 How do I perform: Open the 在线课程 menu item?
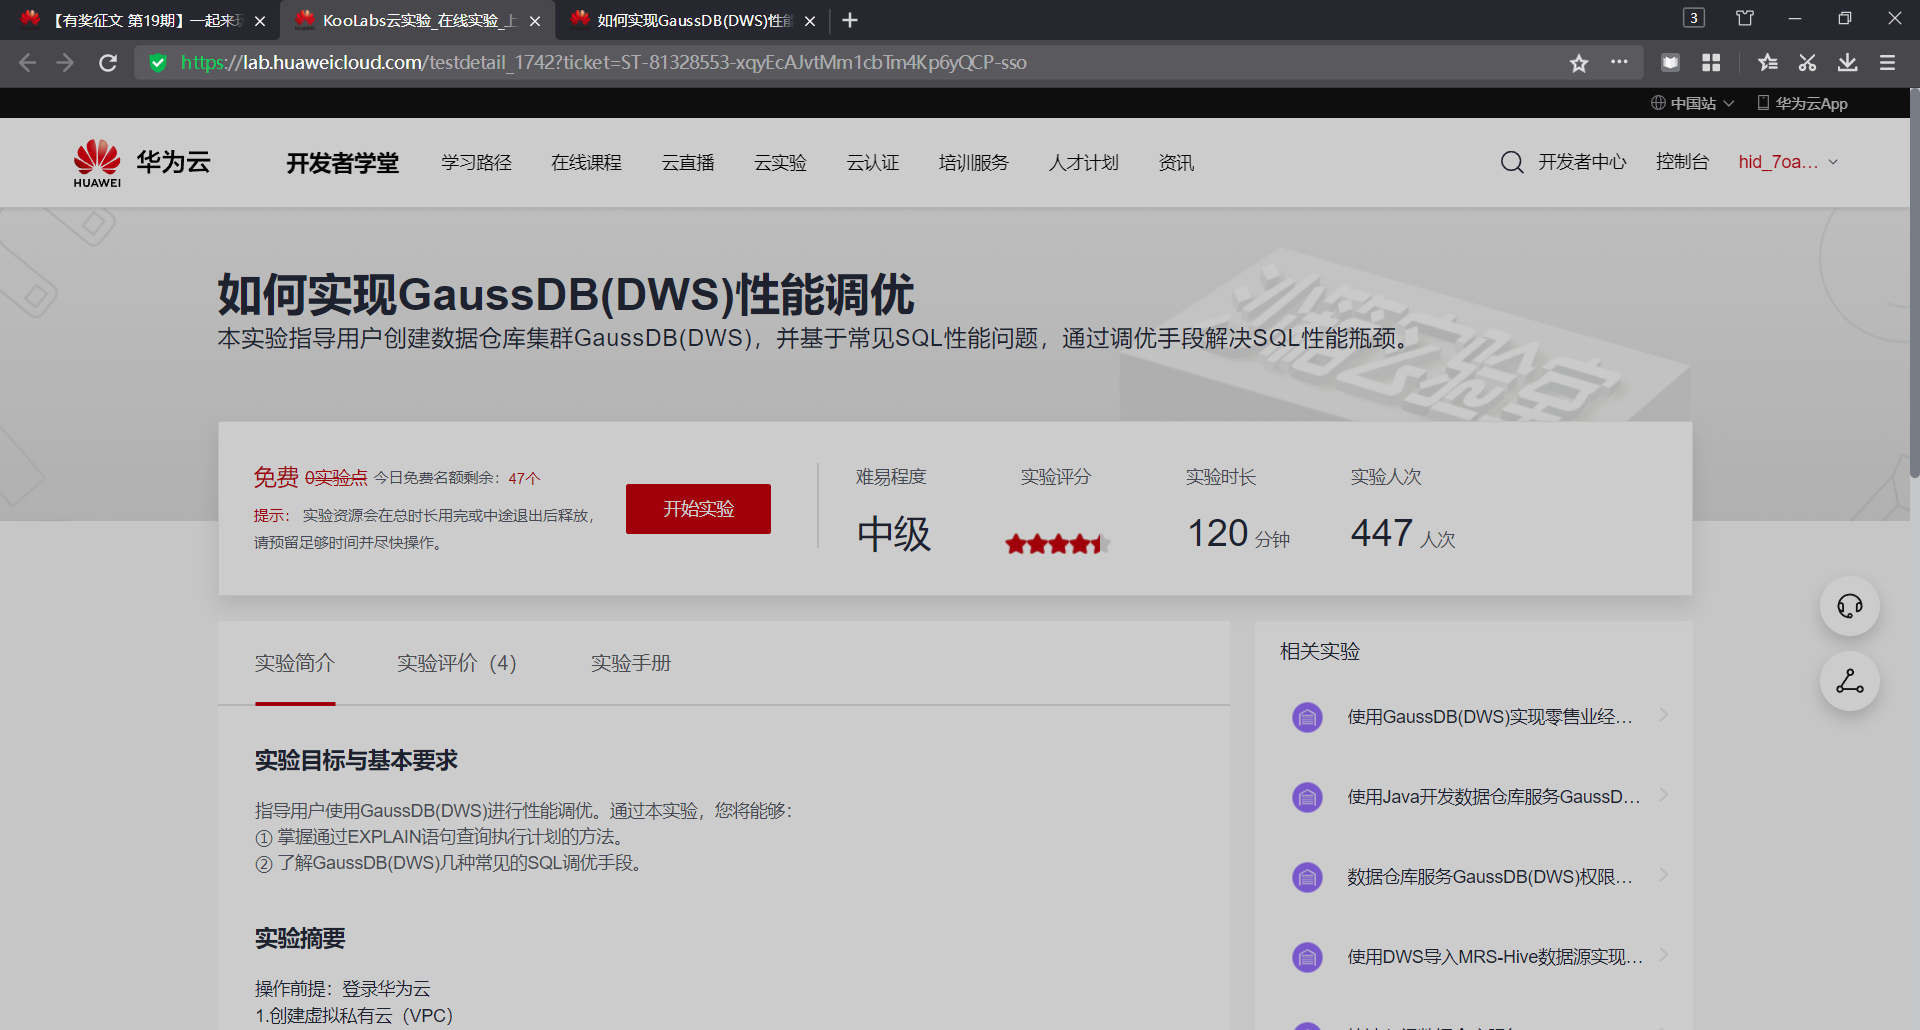click(x=587, y=162)
